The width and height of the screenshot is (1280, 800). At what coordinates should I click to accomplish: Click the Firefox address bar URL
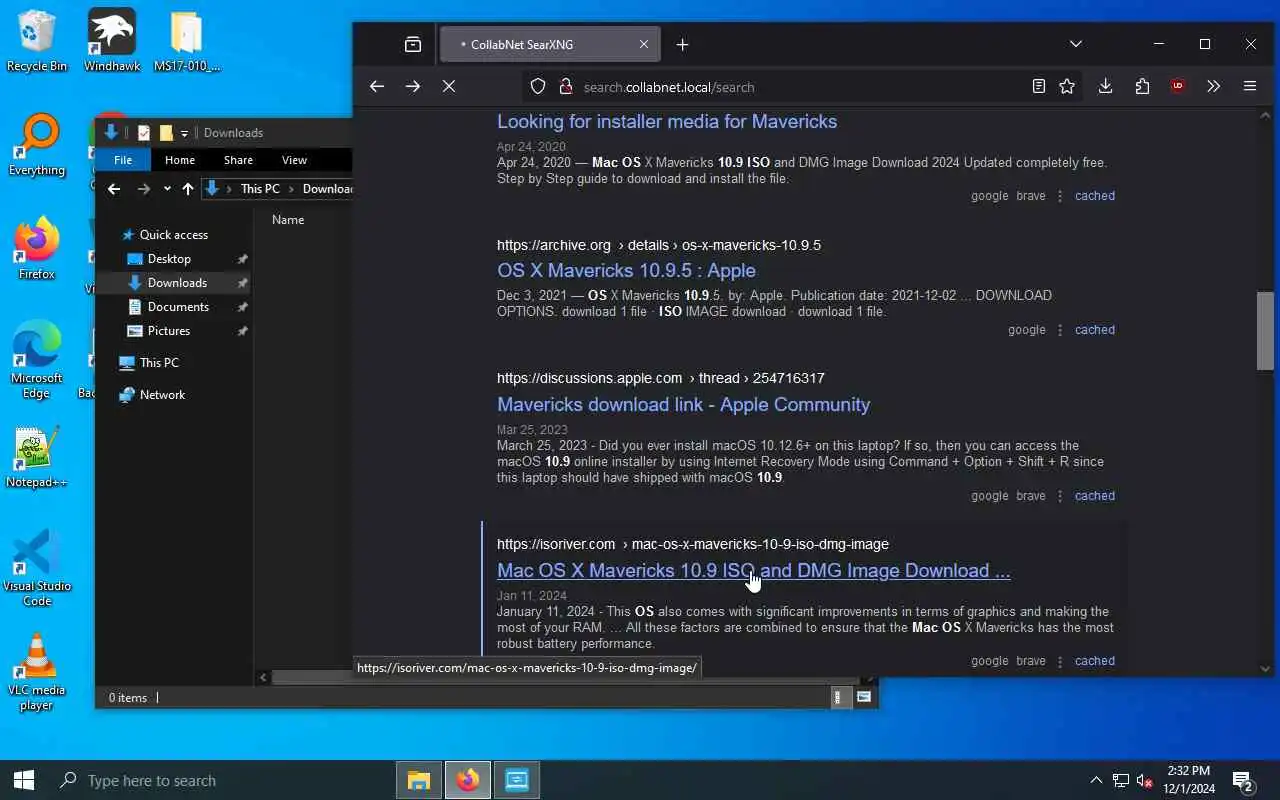pos(669,87)
